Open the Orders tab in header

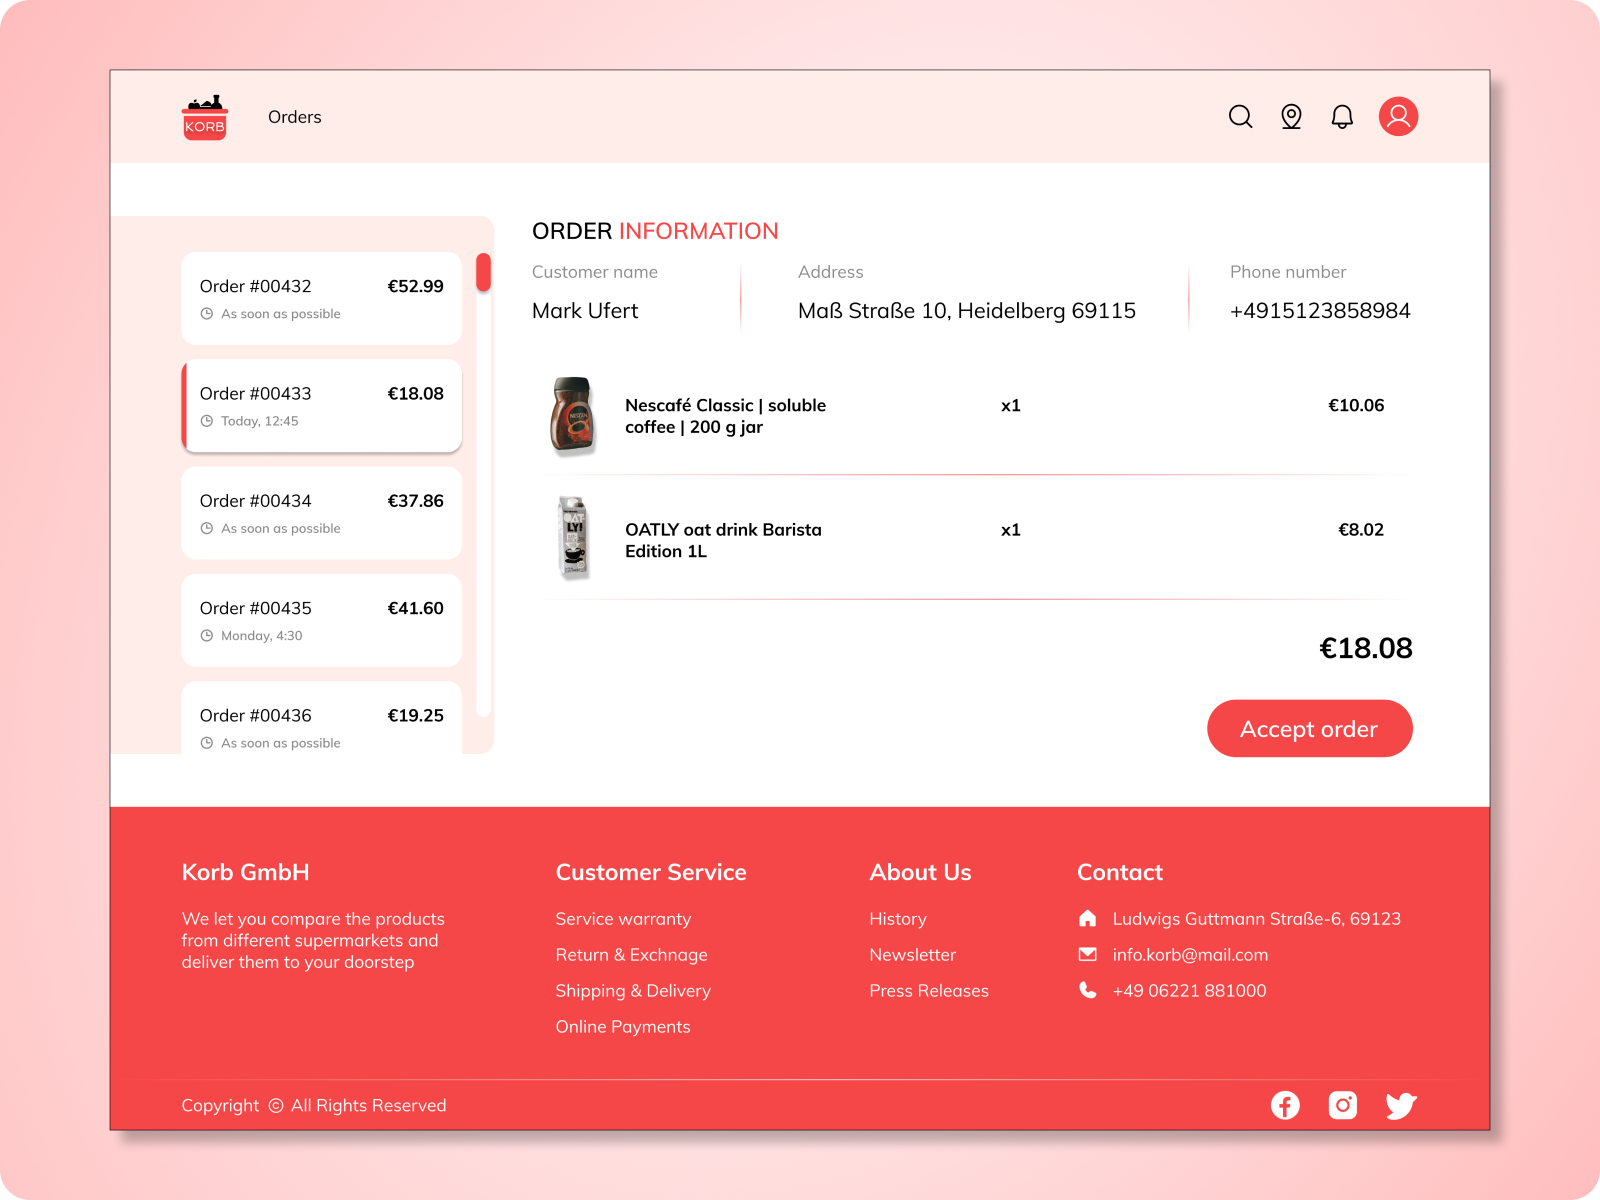295,117
